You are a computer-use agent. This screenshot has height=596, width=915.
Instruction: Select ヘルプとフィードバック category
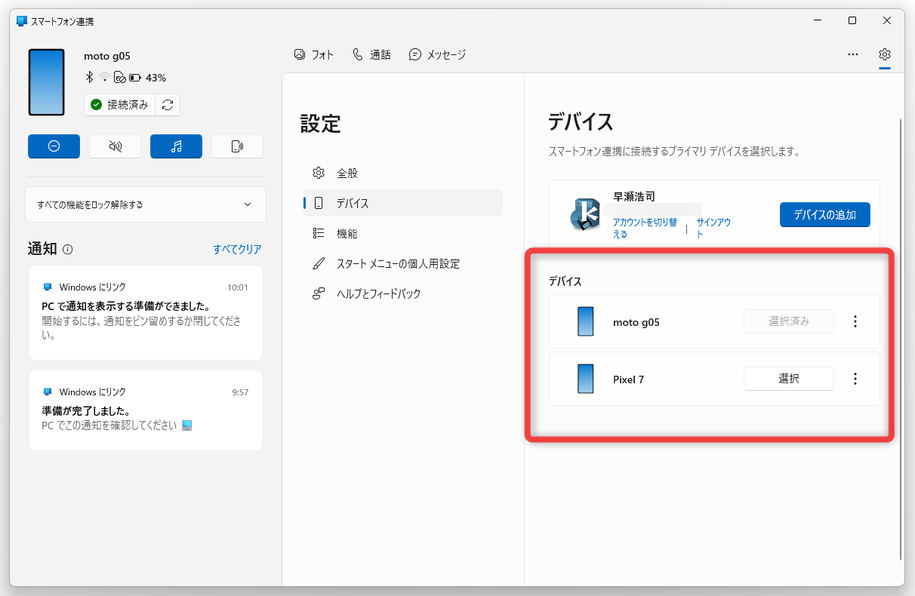[x=403, y=294]
